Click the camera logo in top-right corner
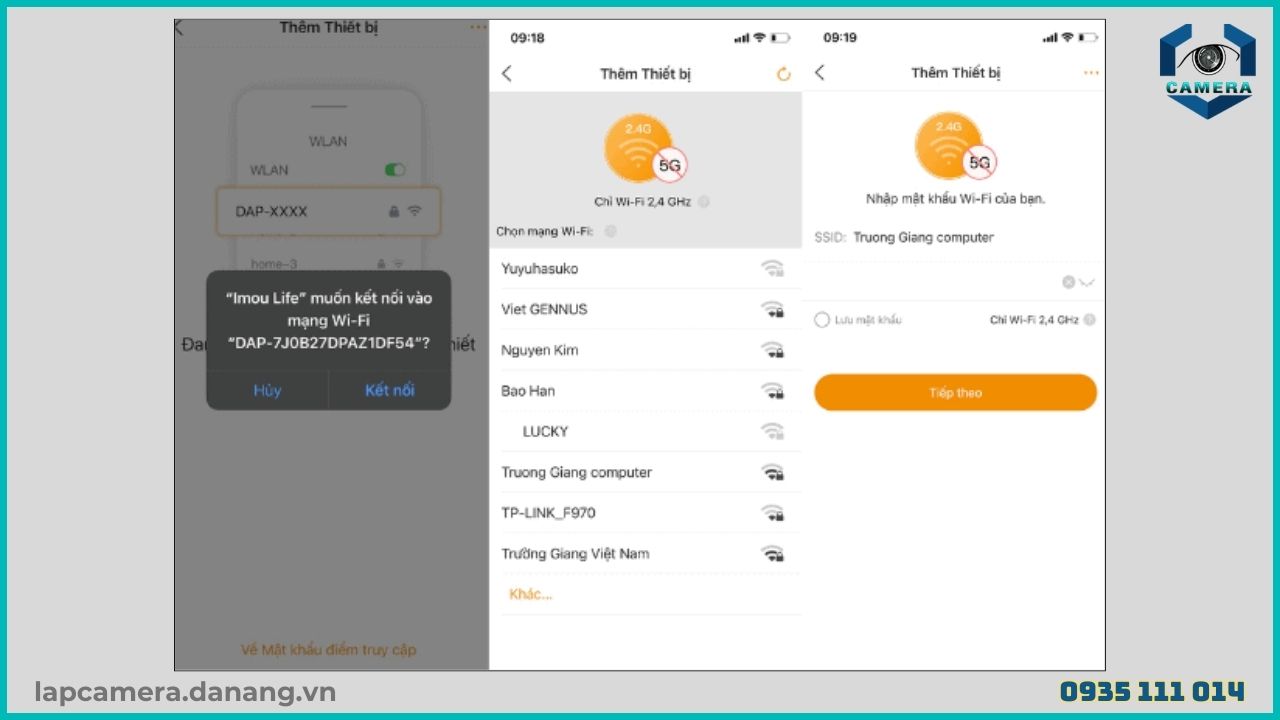The image size is (1280, 720). click(1207, 72)
